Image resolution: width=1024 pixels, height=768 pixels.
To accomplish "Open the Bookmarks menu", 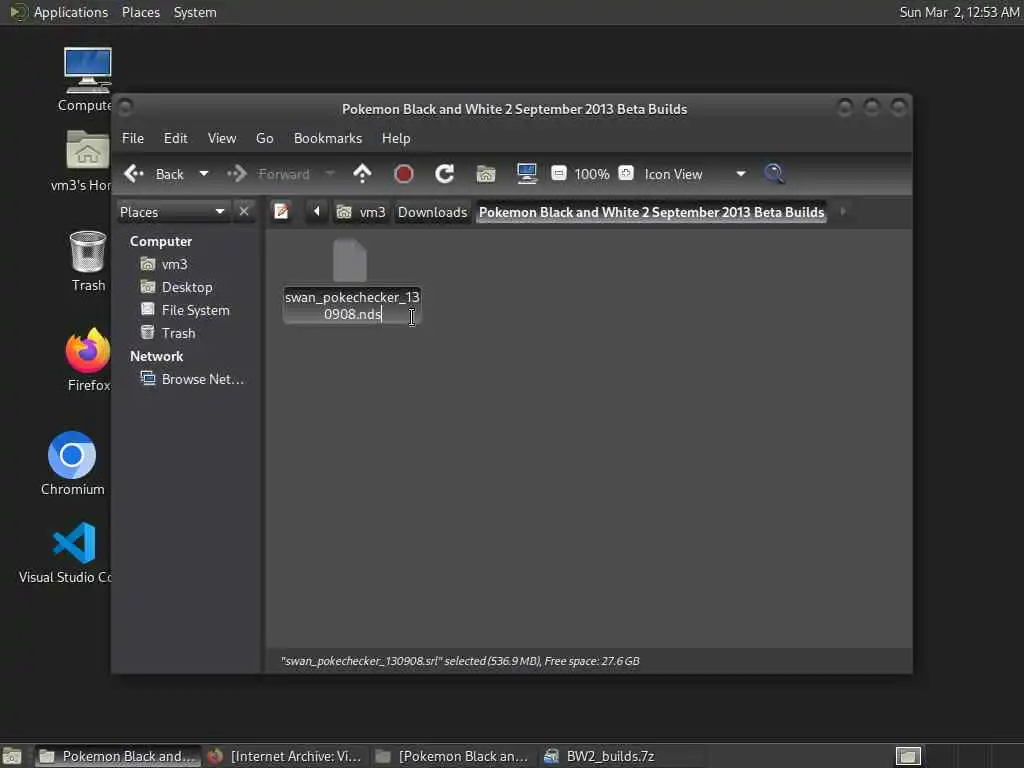I will (x=328, y=138).
